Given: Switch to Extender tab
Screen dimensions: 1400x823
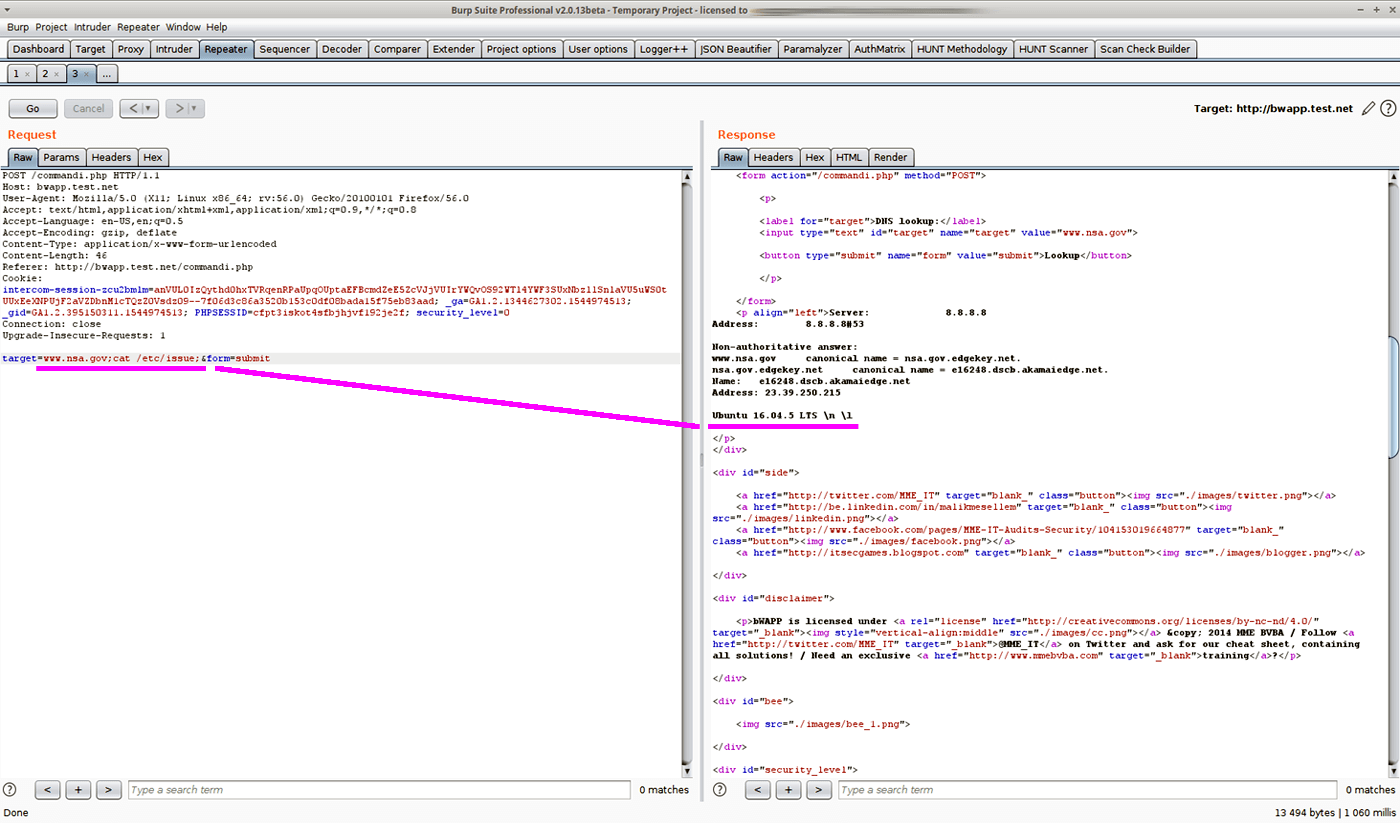Looking at the screenshot, I should [454, 49].
